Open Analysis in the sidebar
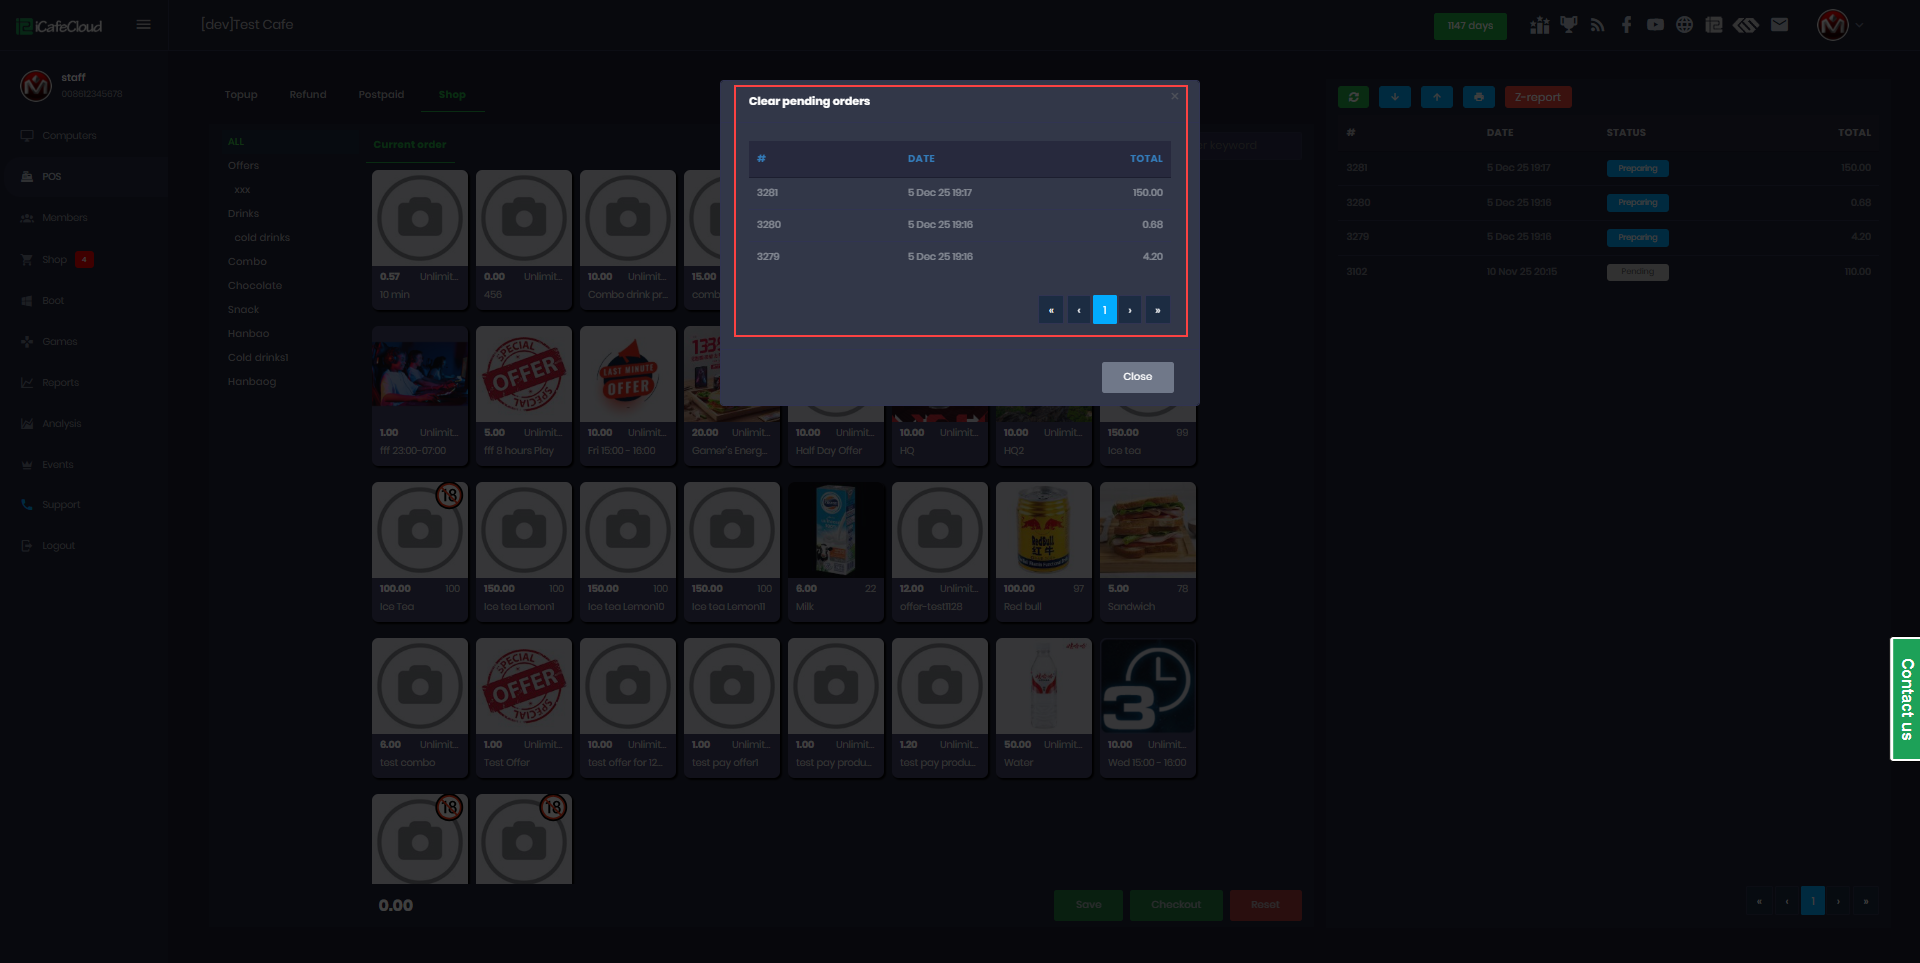This screenshot has width=1920, height=963. pyautogui.click(x=61, y=424)
